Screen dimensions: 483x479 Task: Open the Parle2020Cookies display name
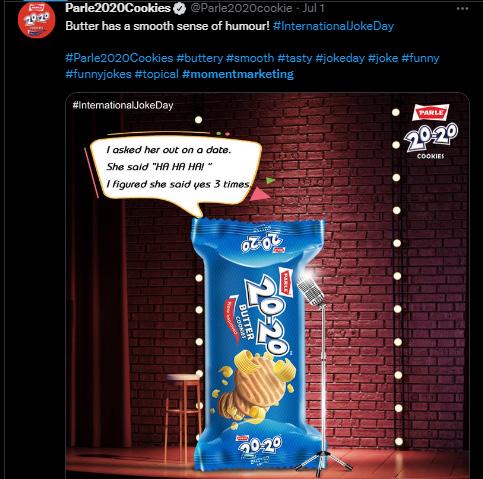(x=118, y=8)
